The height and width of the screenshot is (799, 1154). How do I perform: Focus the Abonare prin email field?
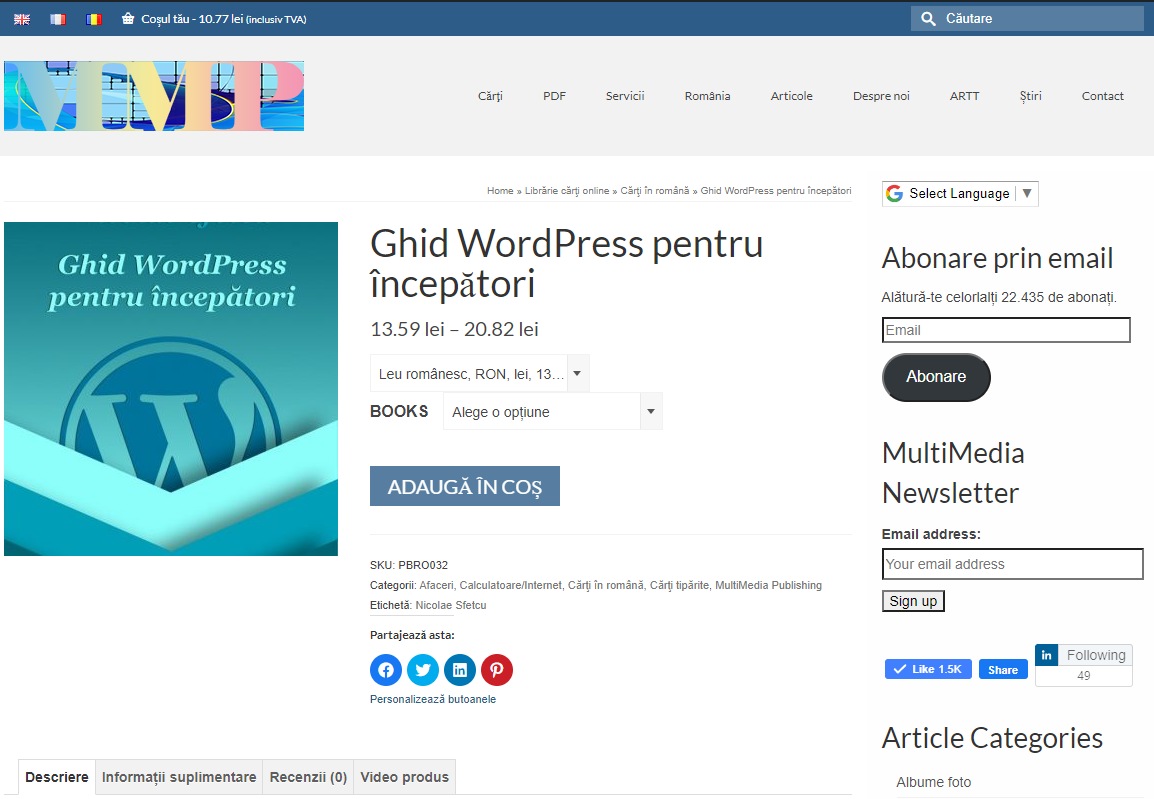click(1006, 330)
